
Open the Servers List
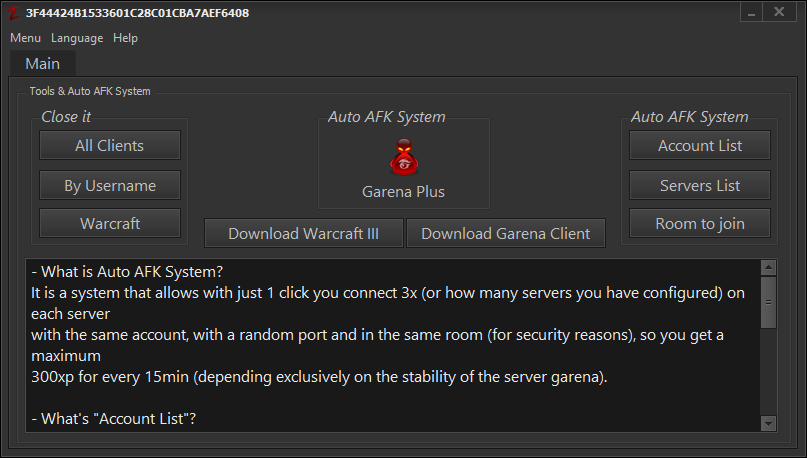(x=699, y=185)
